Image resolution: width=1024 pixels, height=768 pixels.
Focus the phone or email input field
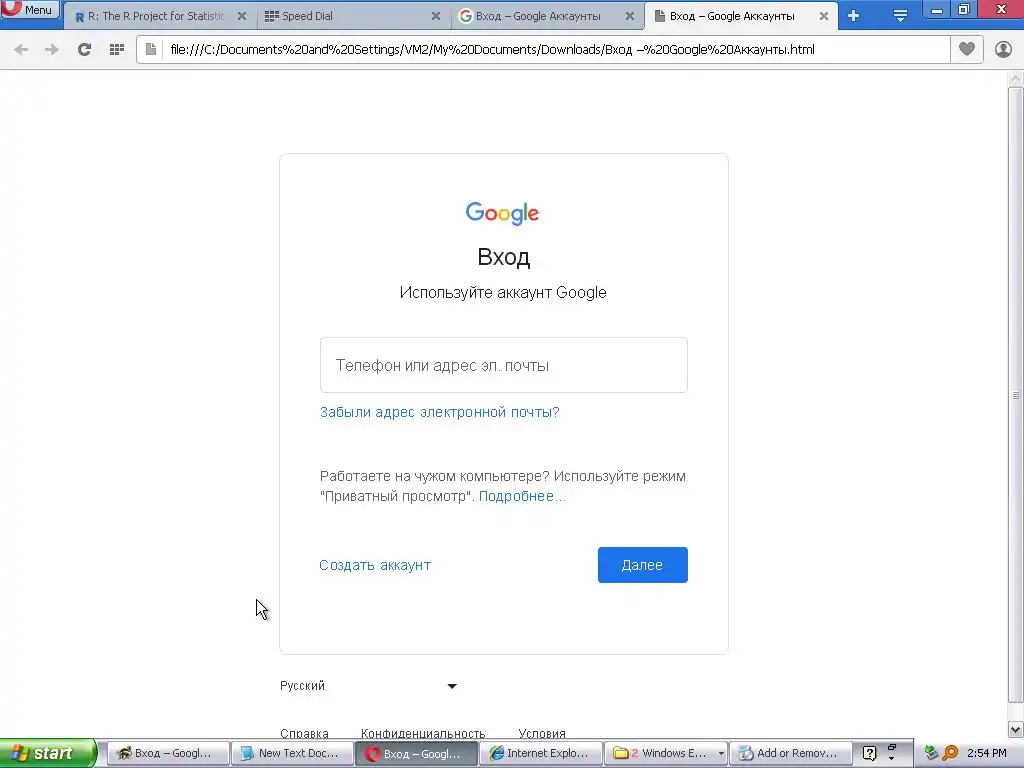pyautogui.click(x=504, y=365)
